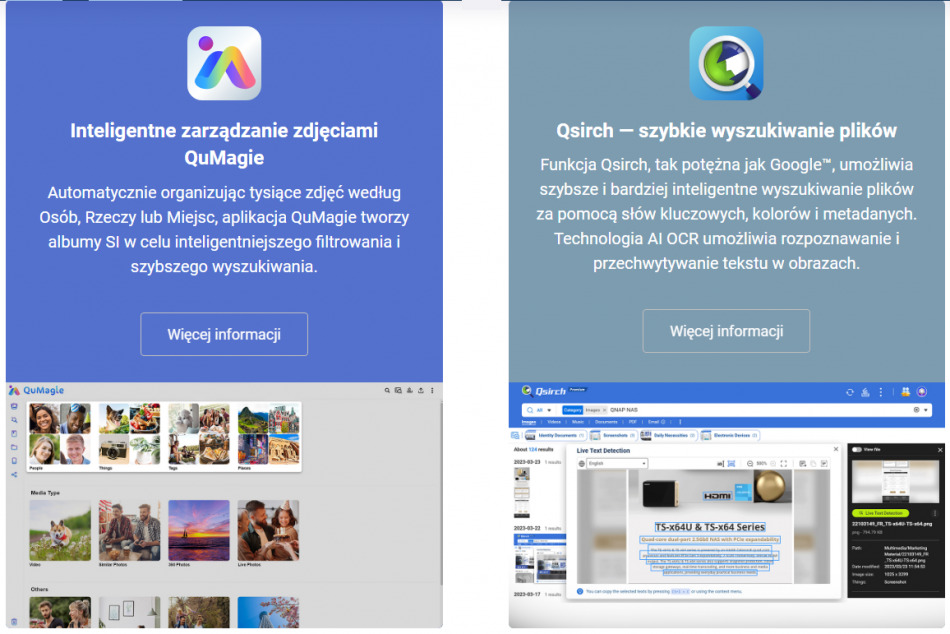Image resolution: width=950 pixels, height=634 pixels.
Task: Switch to the Videos tab in Qsirch
Action: point(555,422)
